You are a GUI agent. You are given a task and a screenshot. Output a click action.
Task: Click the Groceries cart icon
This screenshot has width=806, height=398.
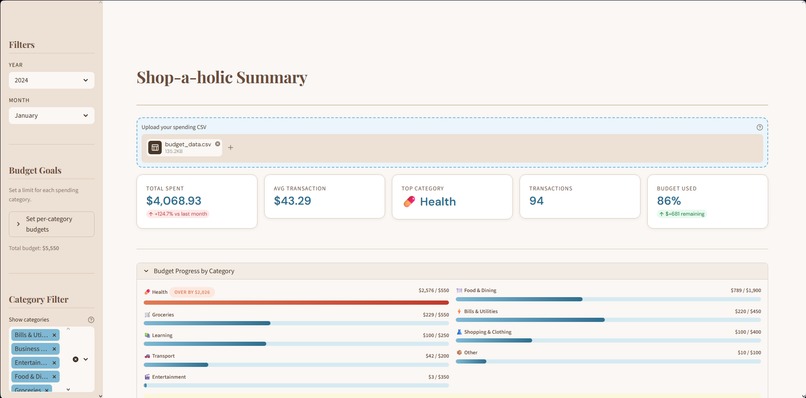click(147, 315)
